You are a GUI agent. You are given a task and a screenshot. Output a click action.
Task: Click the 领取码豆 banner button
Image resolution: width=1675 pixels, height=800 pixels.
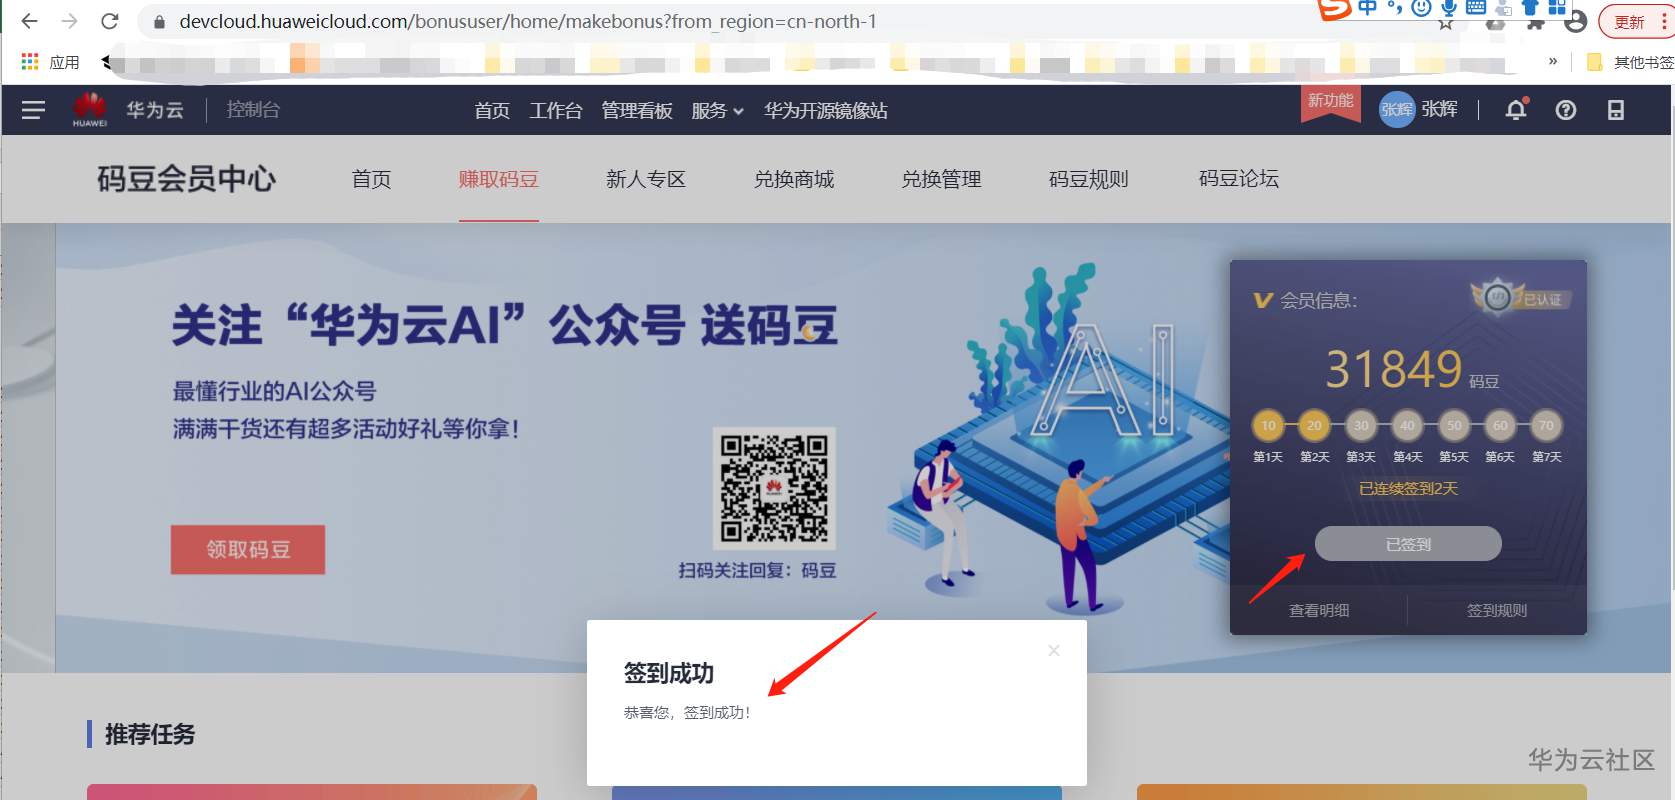248,549
